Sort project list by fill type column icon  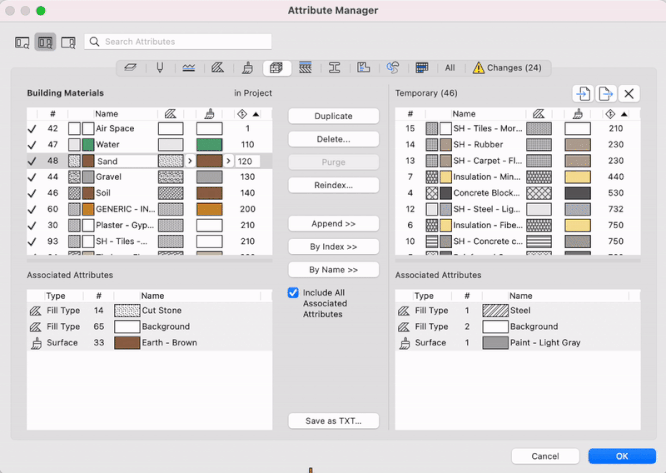click(x=170, y=114)
